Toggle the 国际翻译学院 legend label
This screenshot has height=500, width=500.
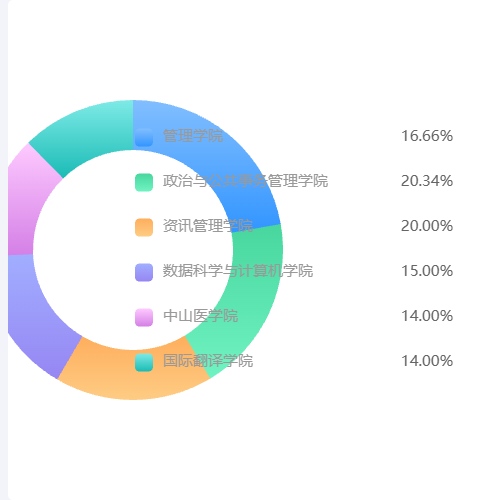[x=208, y=361]
